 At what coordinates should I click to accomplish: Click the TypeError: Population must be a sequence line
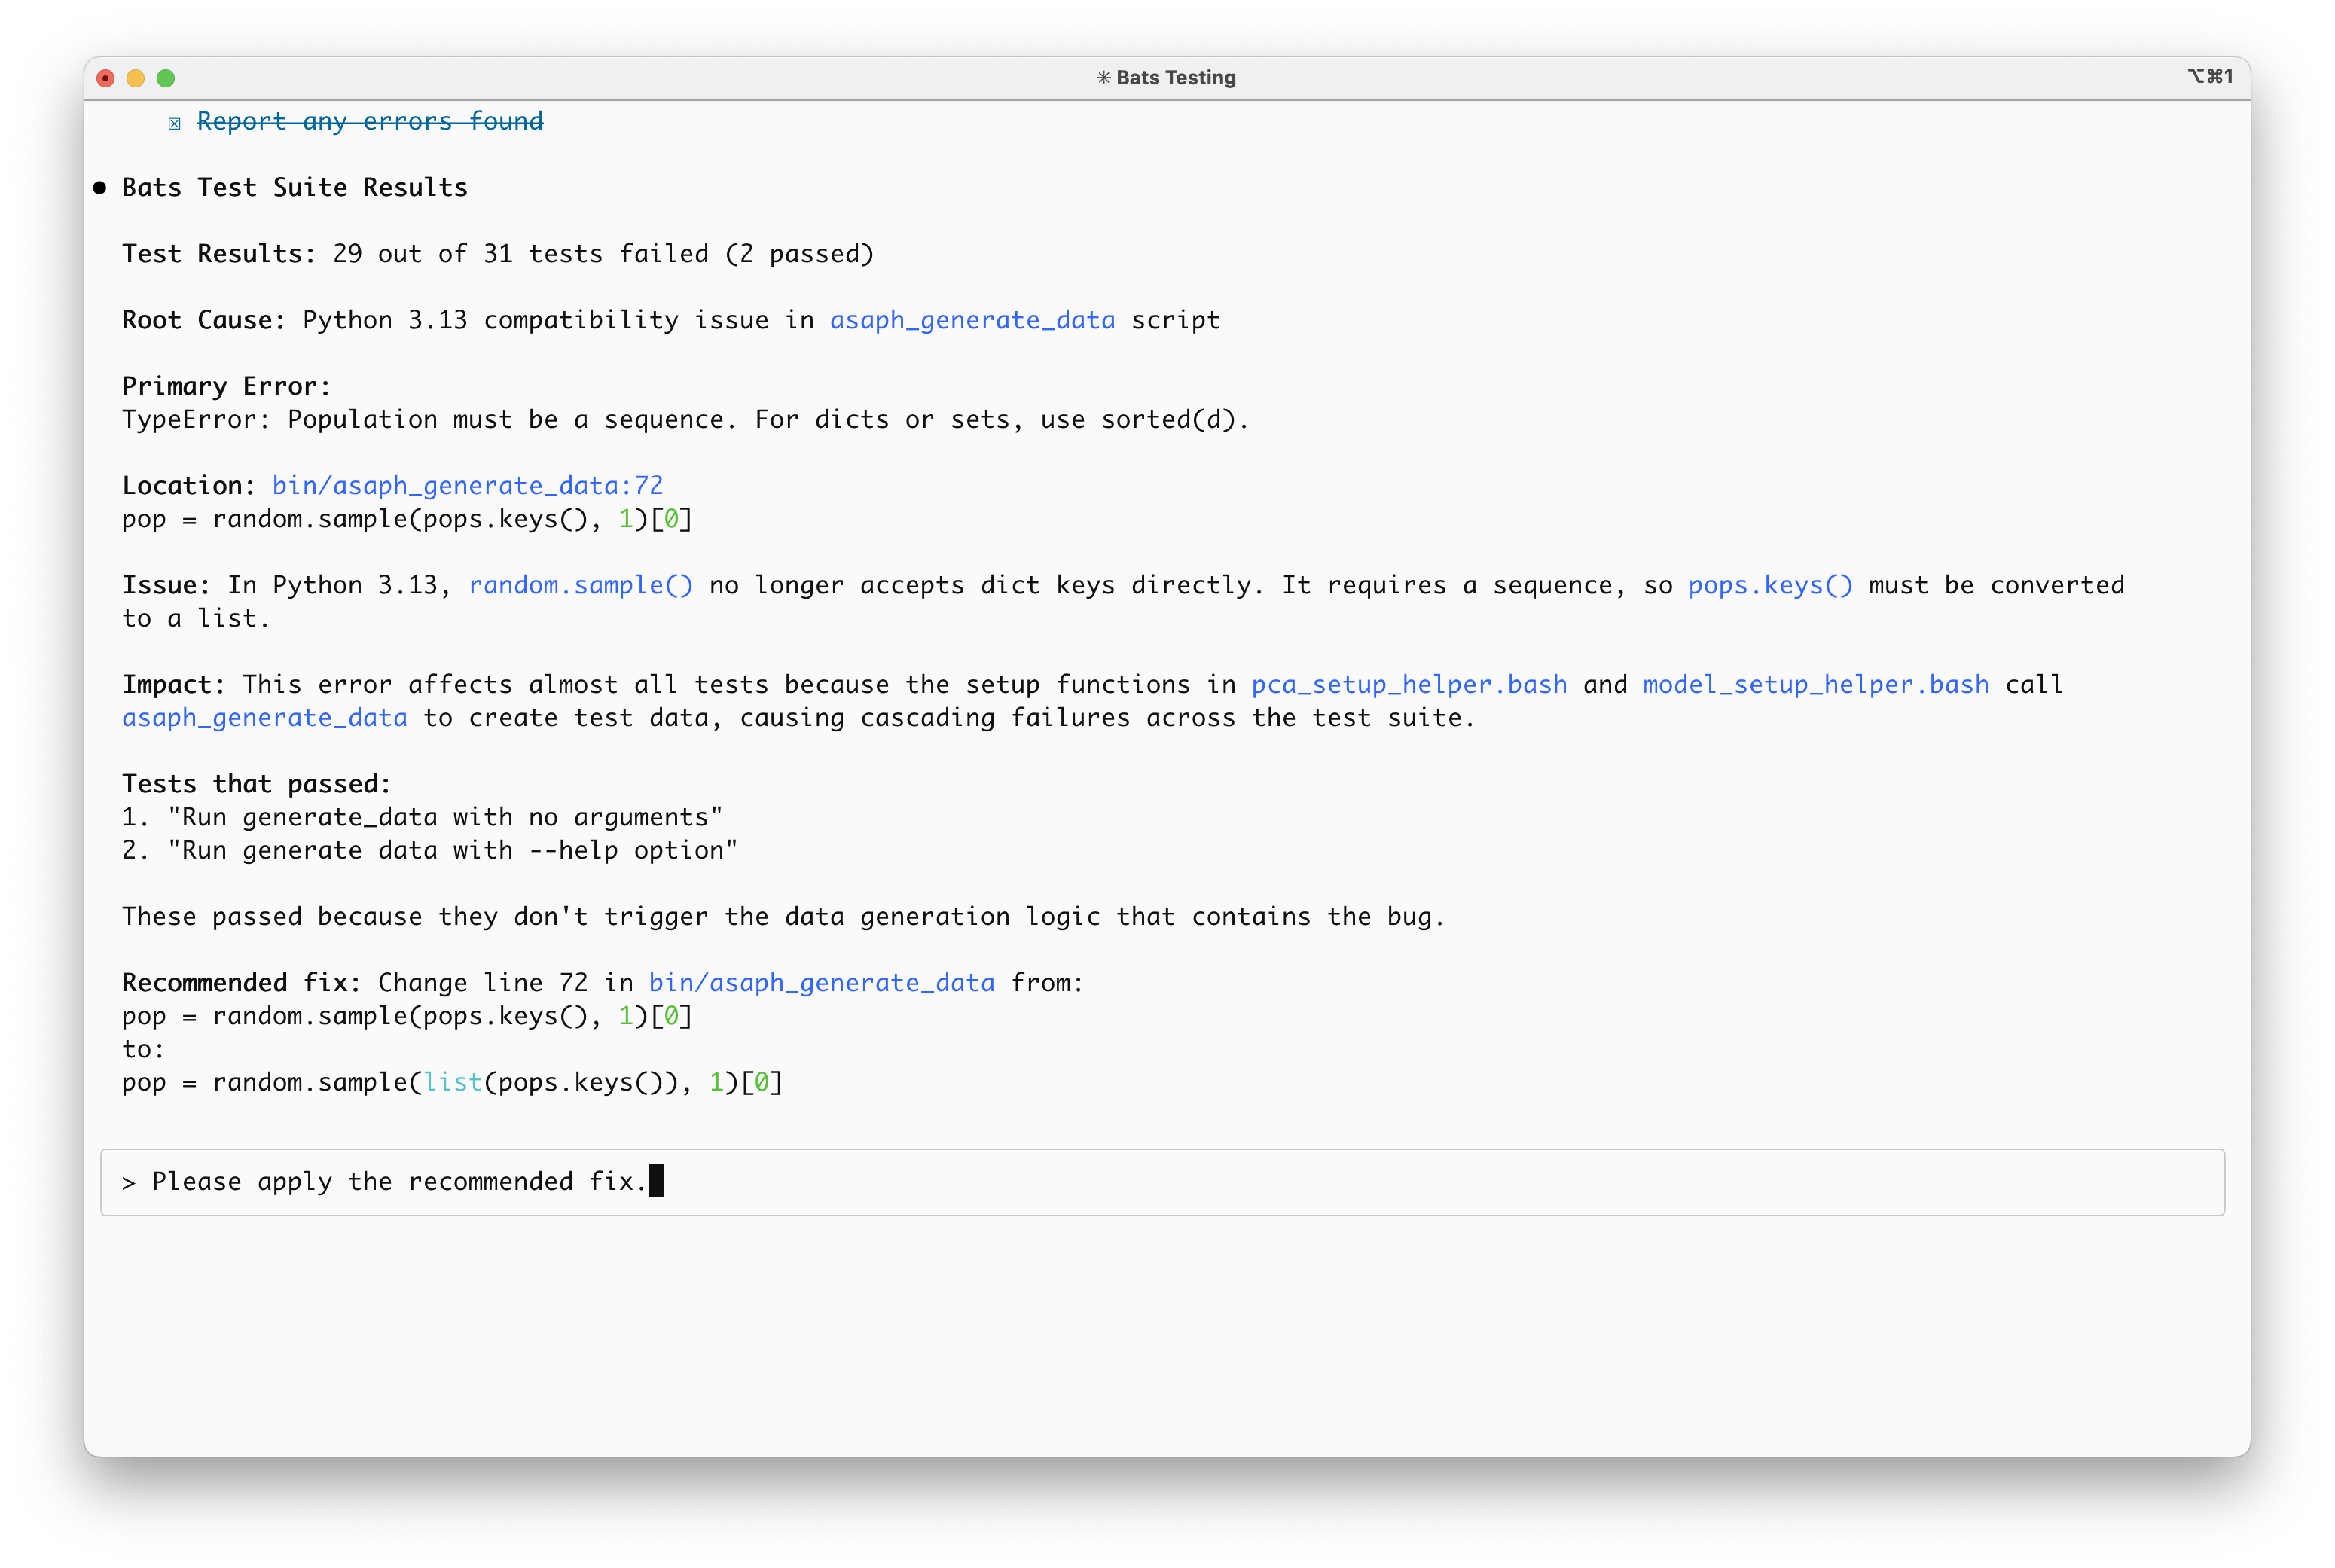(686, 420)
